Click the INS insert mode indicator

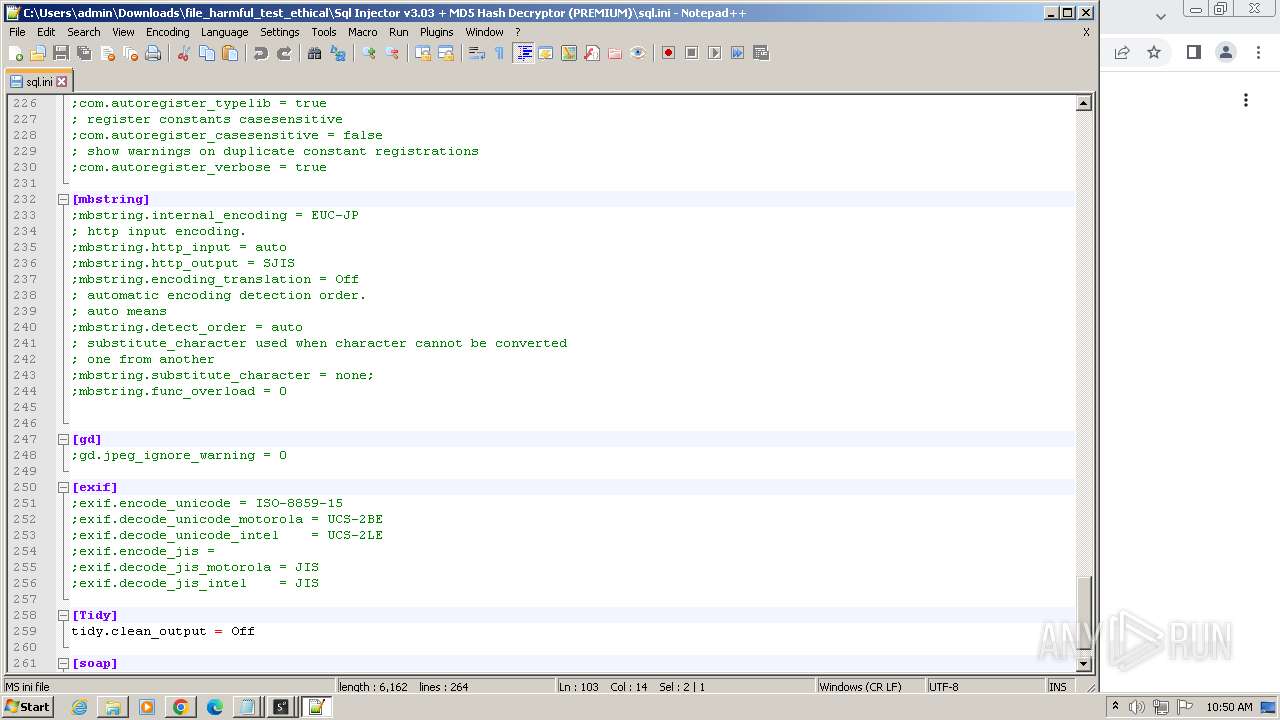(1058, 687)
